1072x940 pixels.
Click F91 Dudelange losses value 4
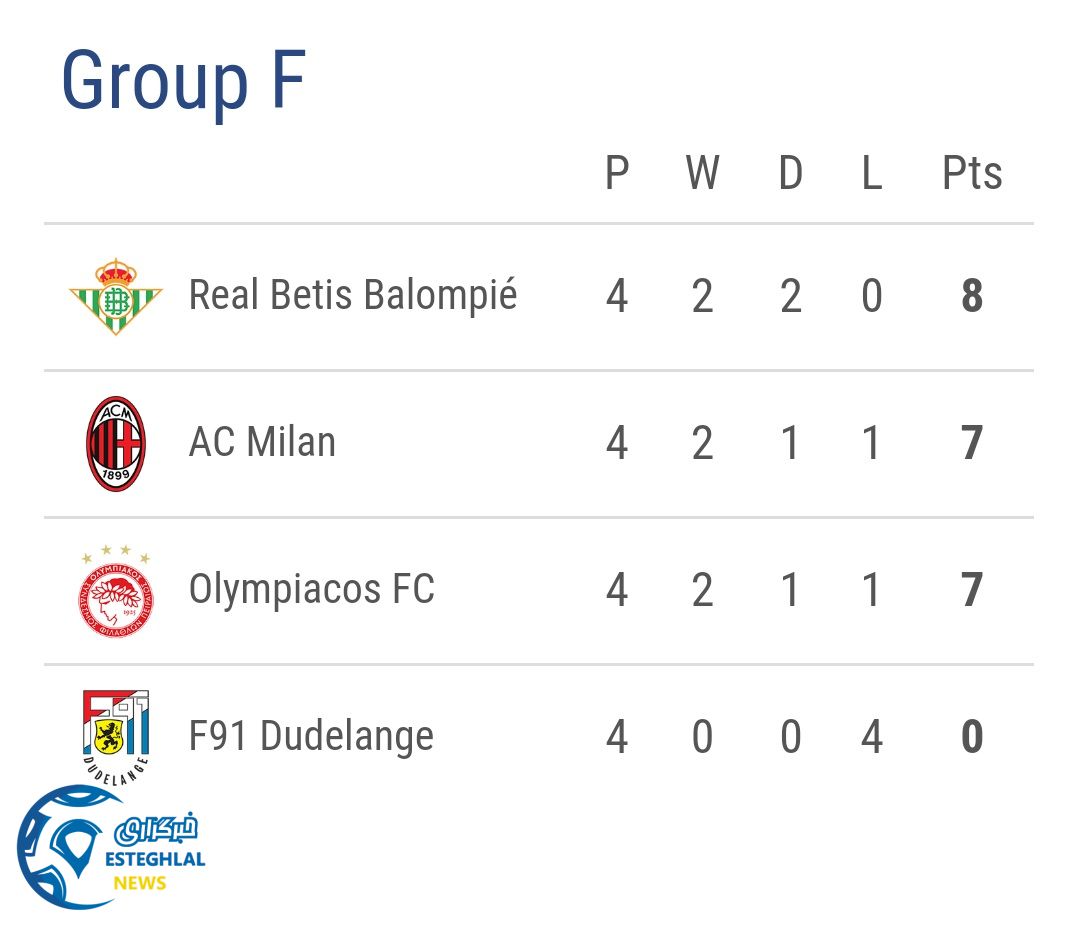(871, 737)
